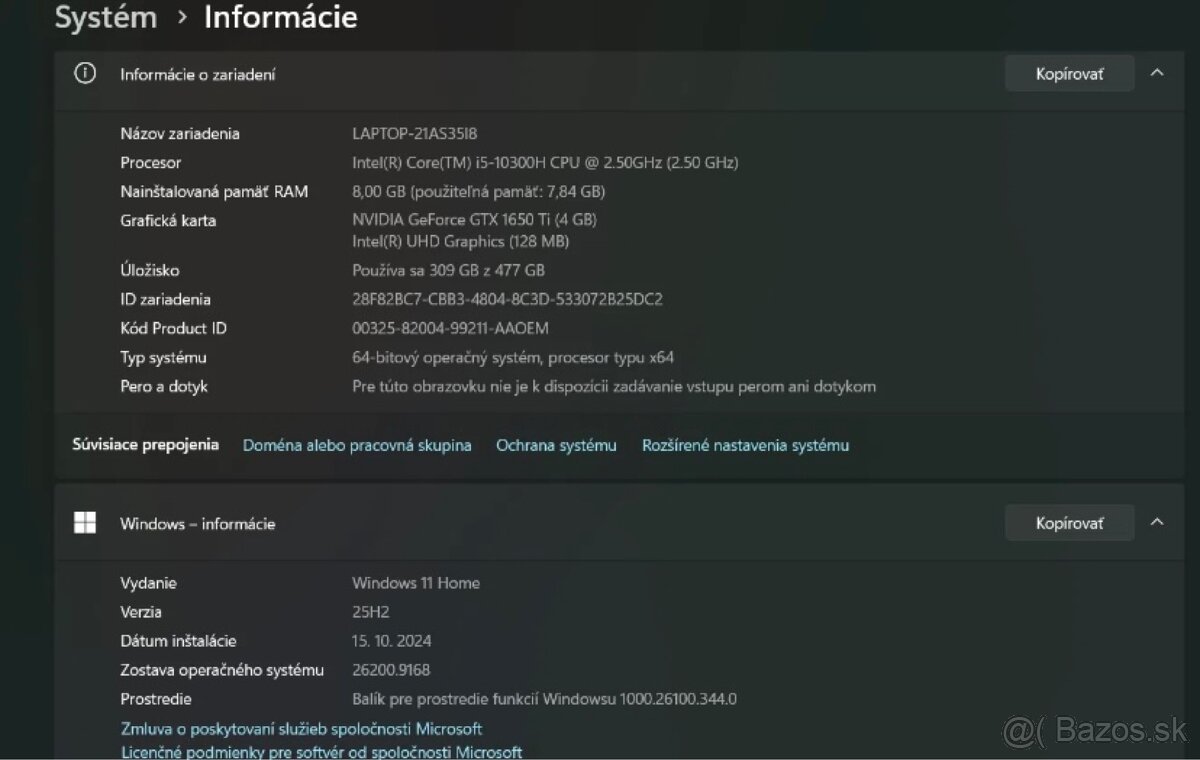Click the Verzia label
Image resolution: width=1200 pixels, height=760 pixels.
(141, 612)
